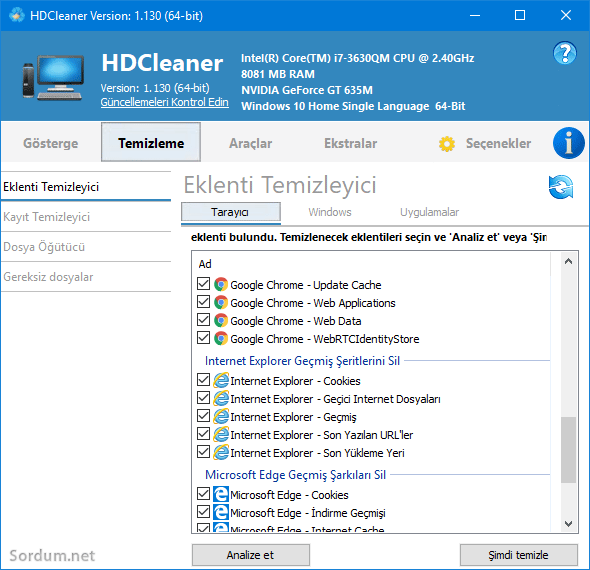Click the Analize et button
Image resolution: width=590 pixels, height=570 pixels.
[251, 555]
